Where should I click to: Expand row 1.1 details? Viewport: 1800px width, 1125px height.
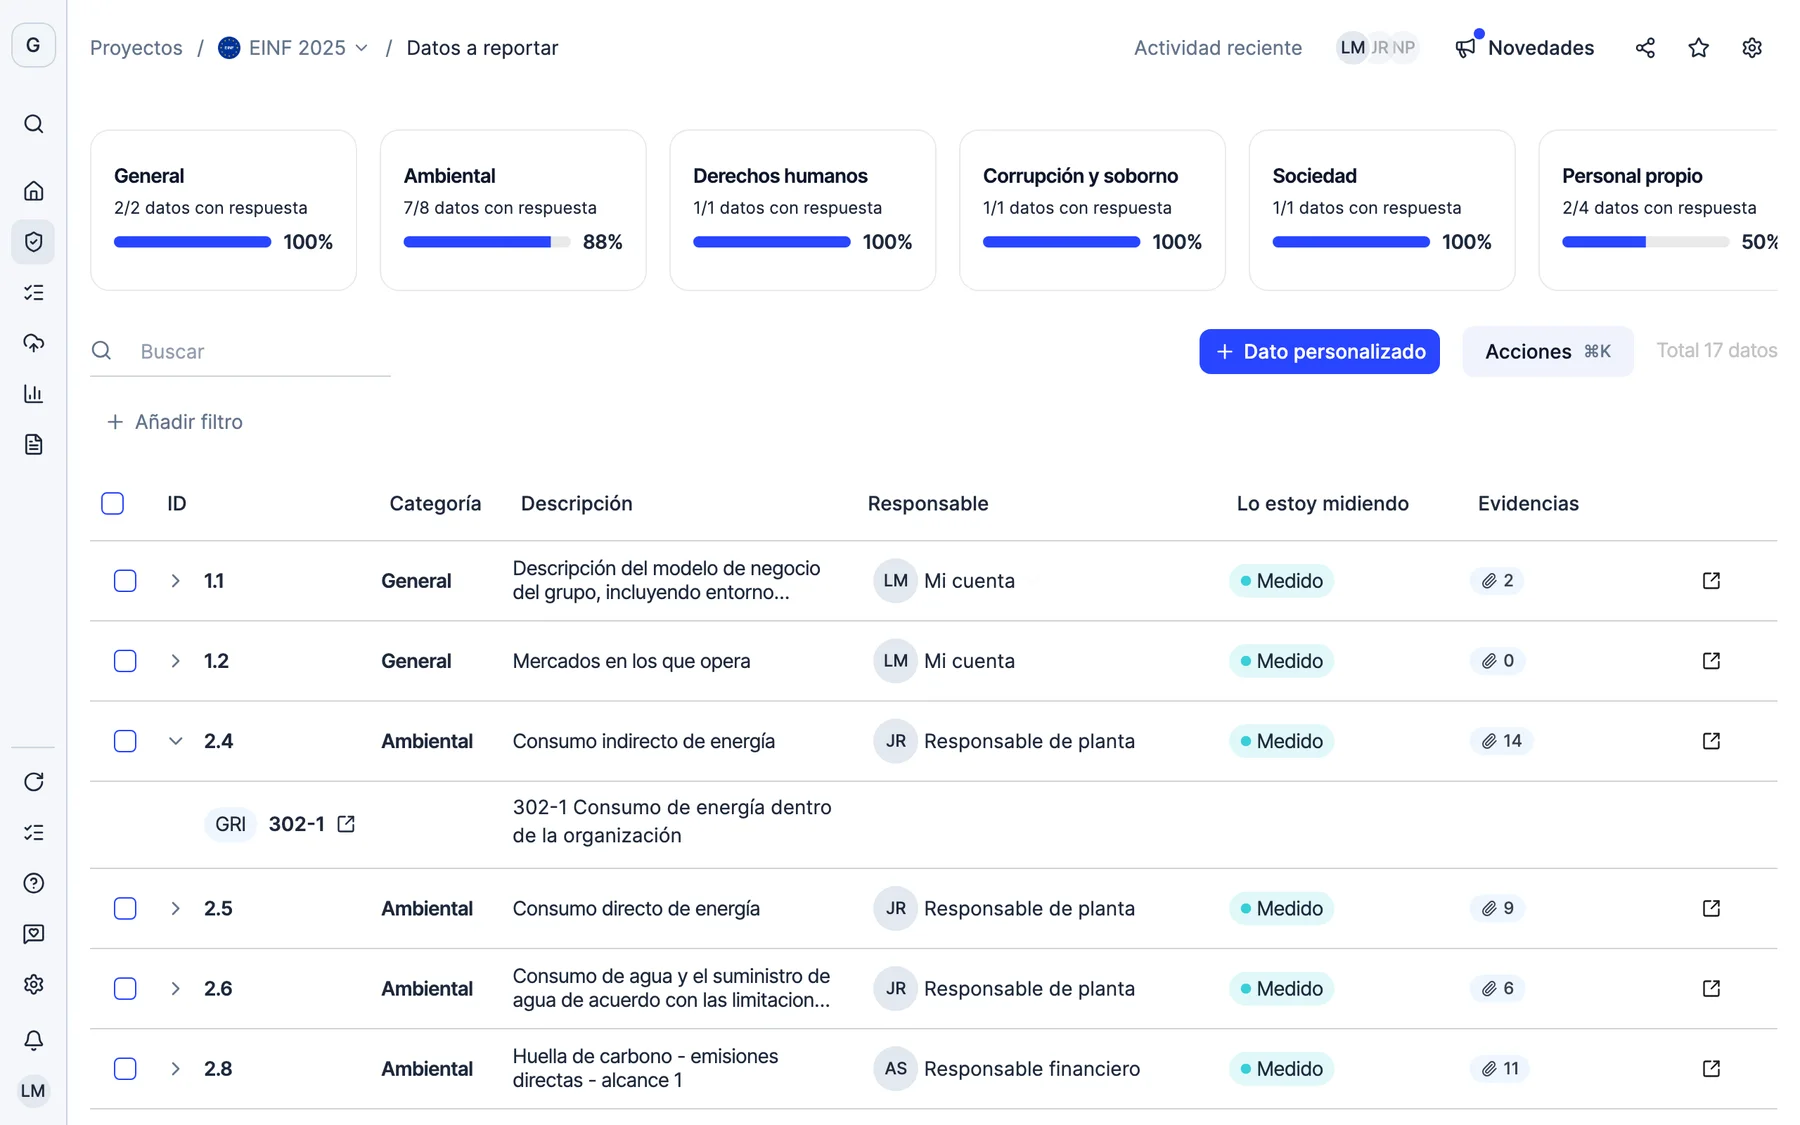[175, 581]
